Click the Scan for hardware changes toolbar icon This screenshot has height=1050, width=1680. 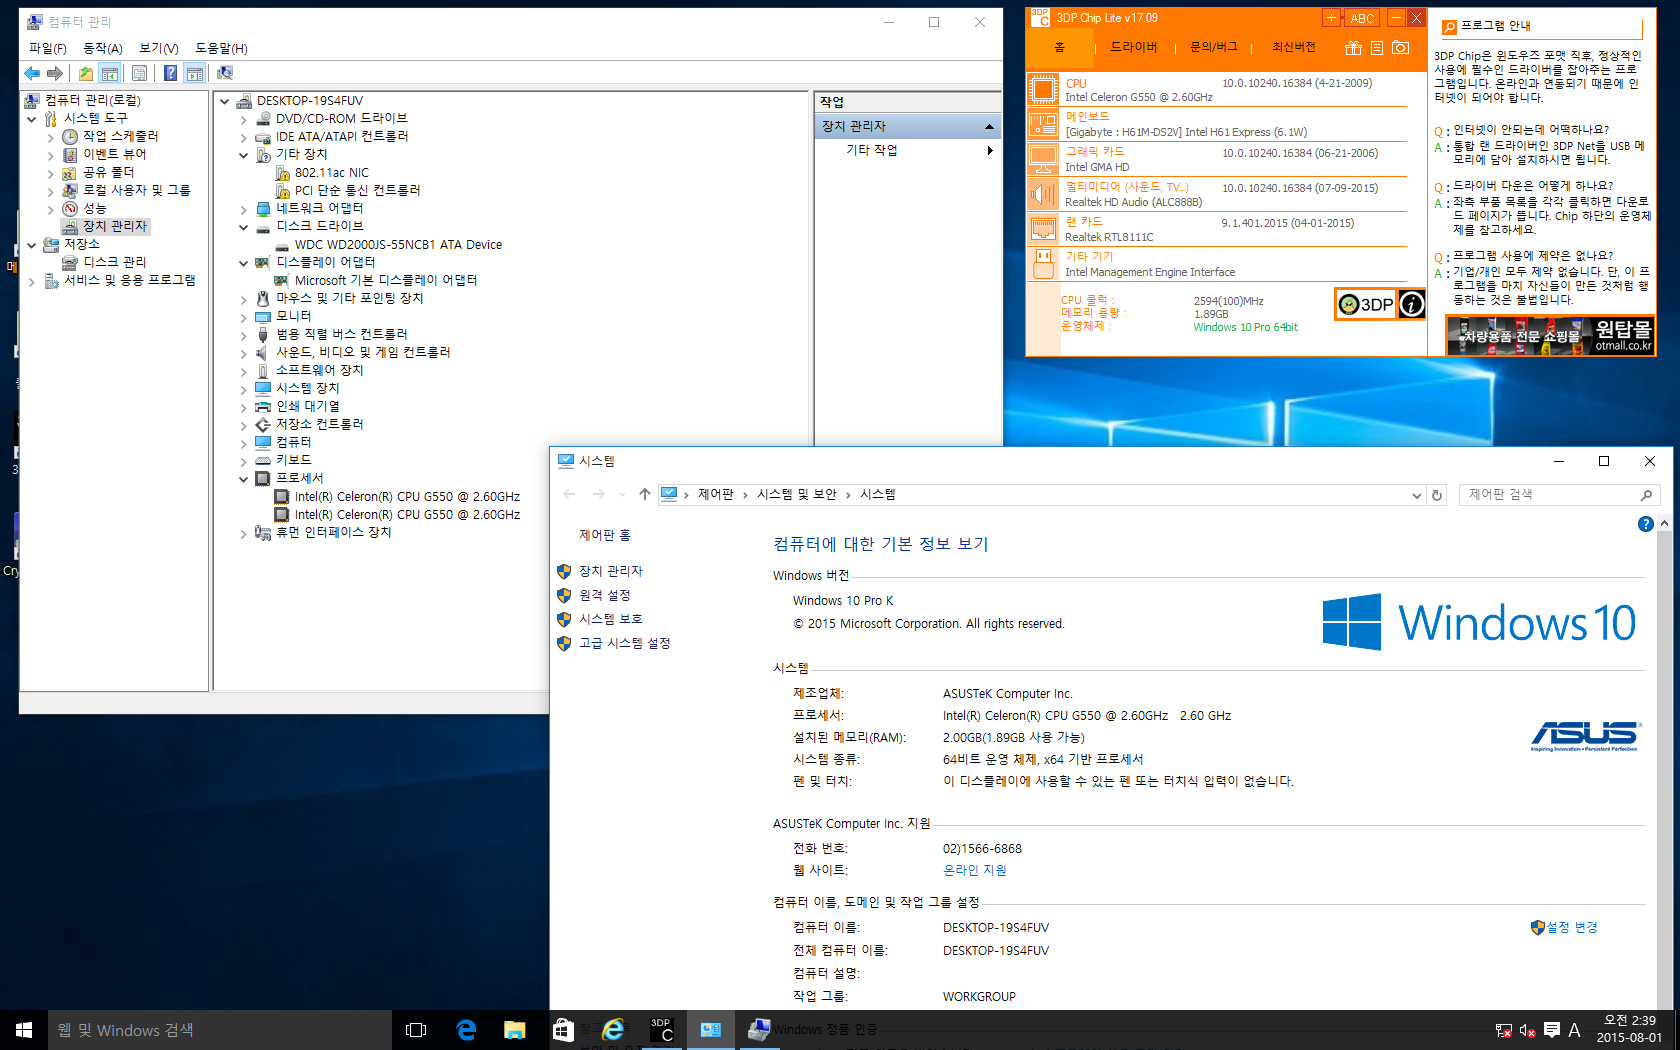(x=225, y=73)
